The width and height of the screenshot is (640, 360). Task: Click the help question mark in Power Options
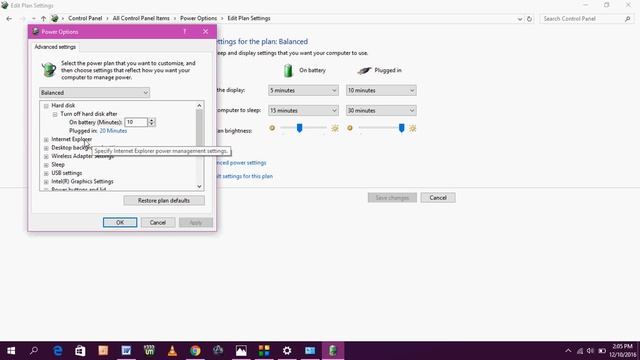tap(184, 31)
